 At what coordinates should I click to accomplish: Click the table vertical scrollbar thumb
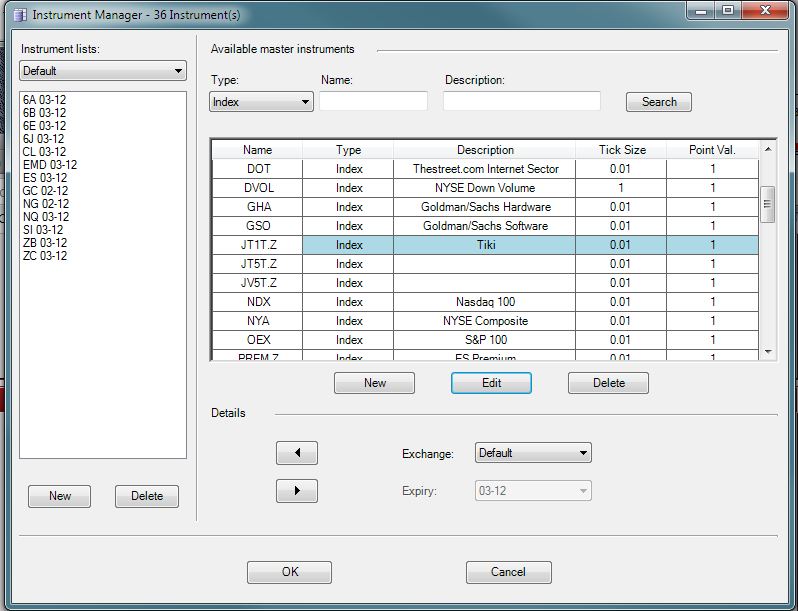tap(767, 204)
